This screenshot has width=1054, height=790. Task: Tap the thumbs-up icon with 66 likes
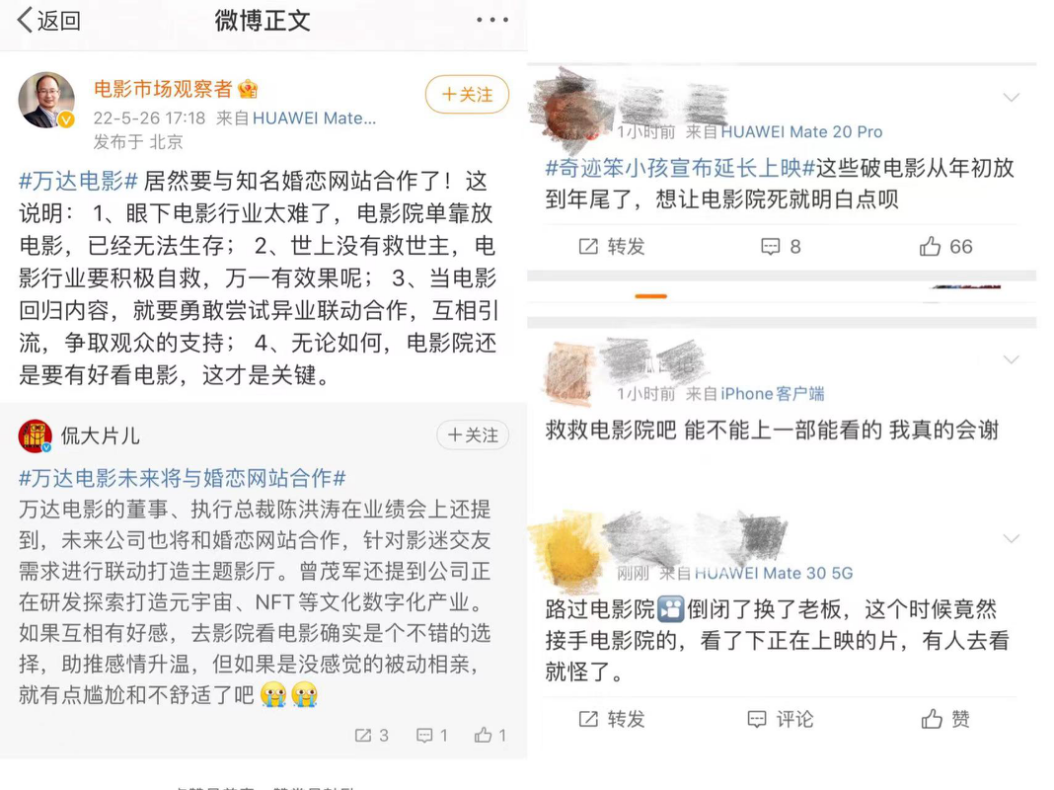click(946, 247)
